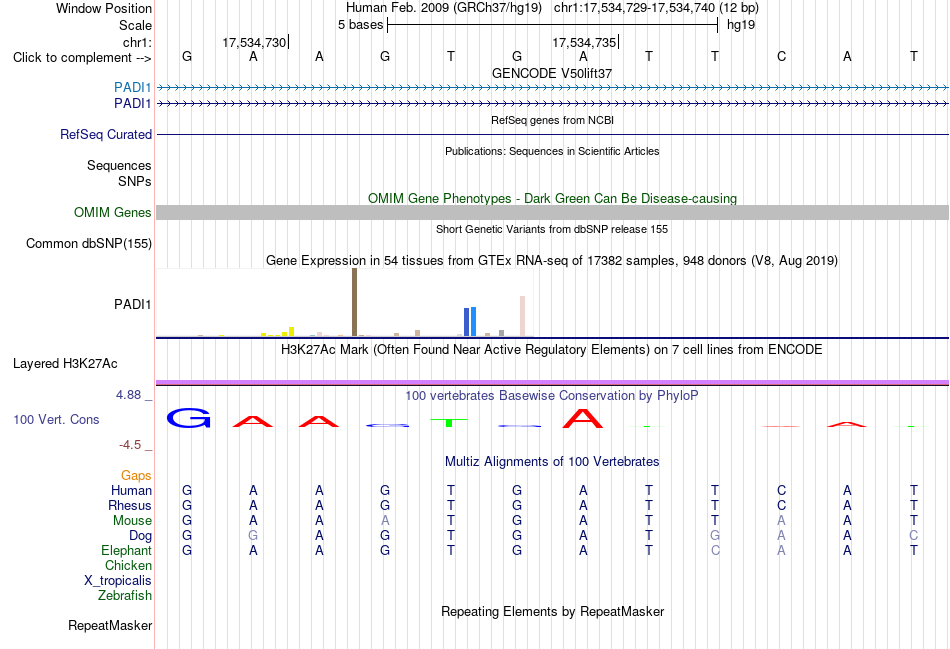Open Common dbSNP(155) track label

(x=89, y=244)
